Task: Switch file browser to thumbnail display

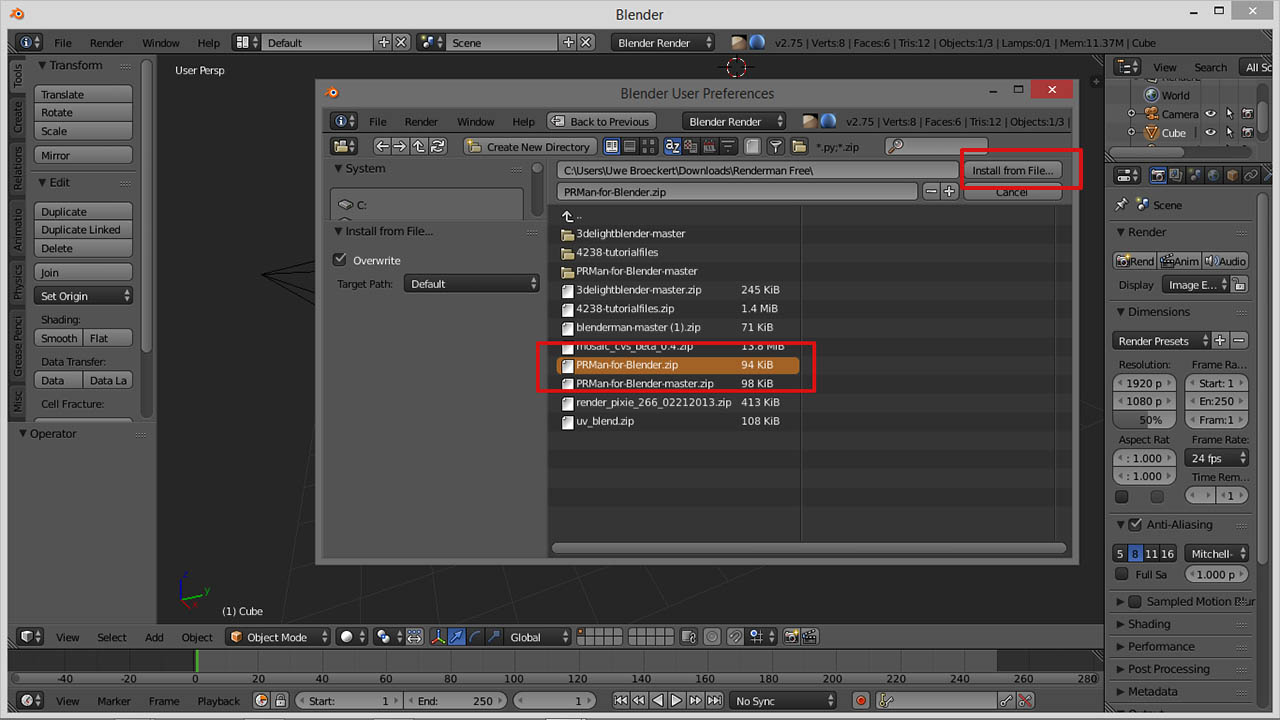Action: click(x=648, y=146)
